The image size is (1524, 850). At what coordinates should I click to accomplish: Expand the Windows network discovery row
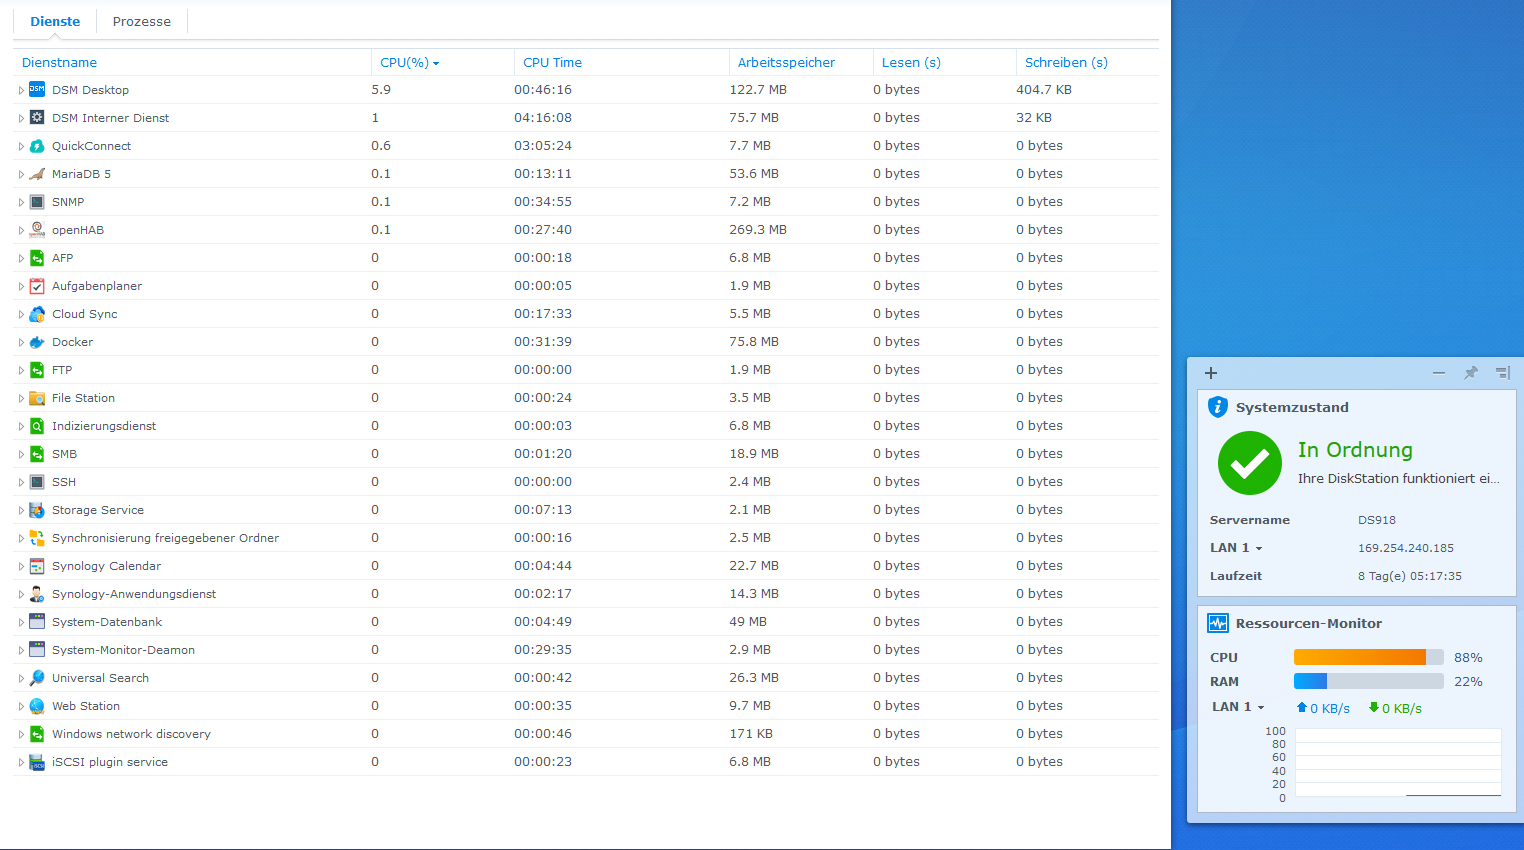[x=21, y=734]
